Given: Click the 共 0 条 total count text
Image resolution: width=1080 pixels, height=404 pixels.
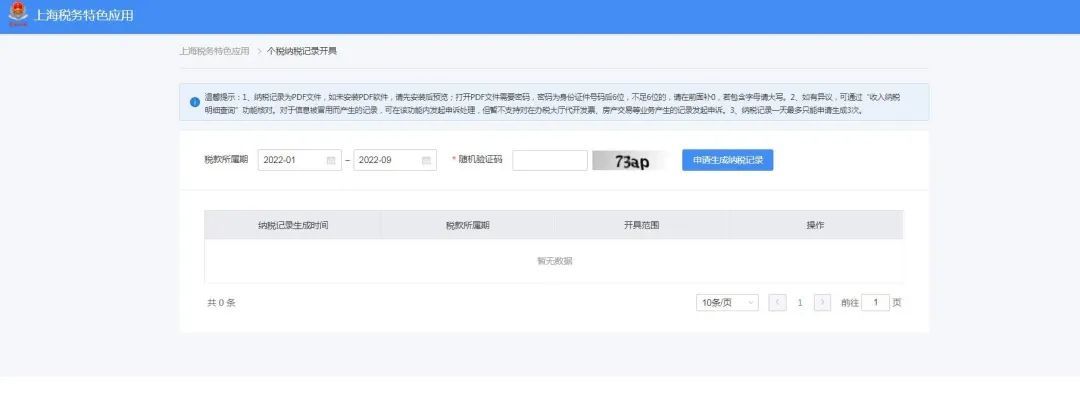Looking at the screenshot, I should click(221, 303).
